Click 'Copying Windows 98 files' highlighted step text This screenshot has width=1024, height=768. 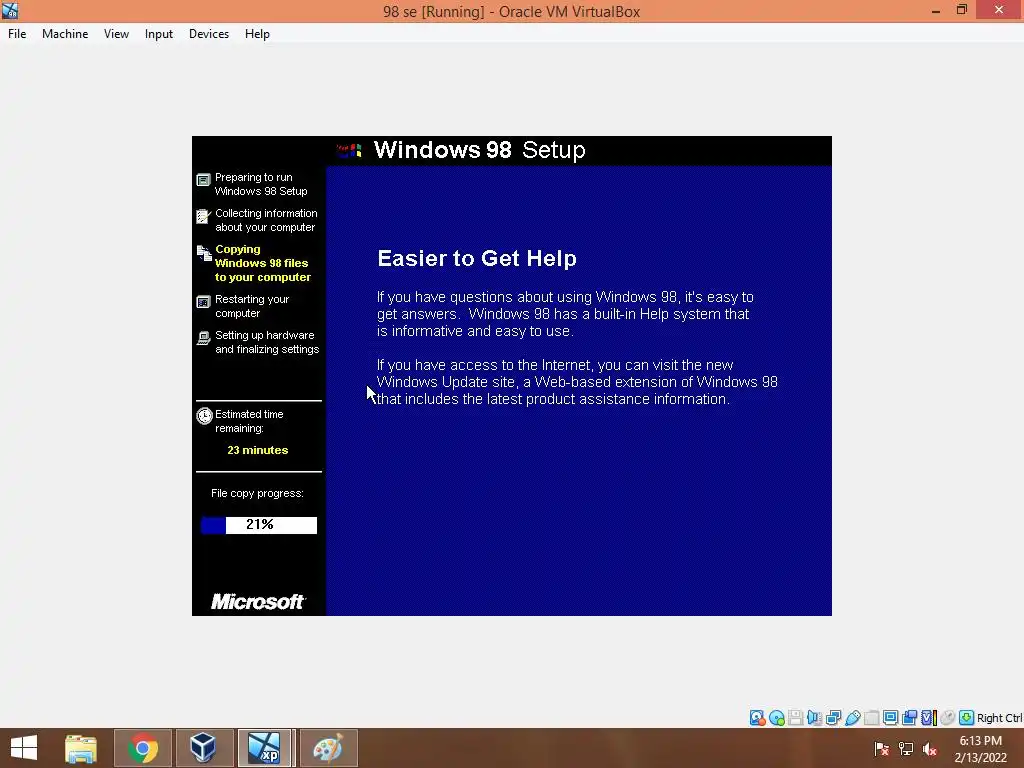click(x=263, y=263)
